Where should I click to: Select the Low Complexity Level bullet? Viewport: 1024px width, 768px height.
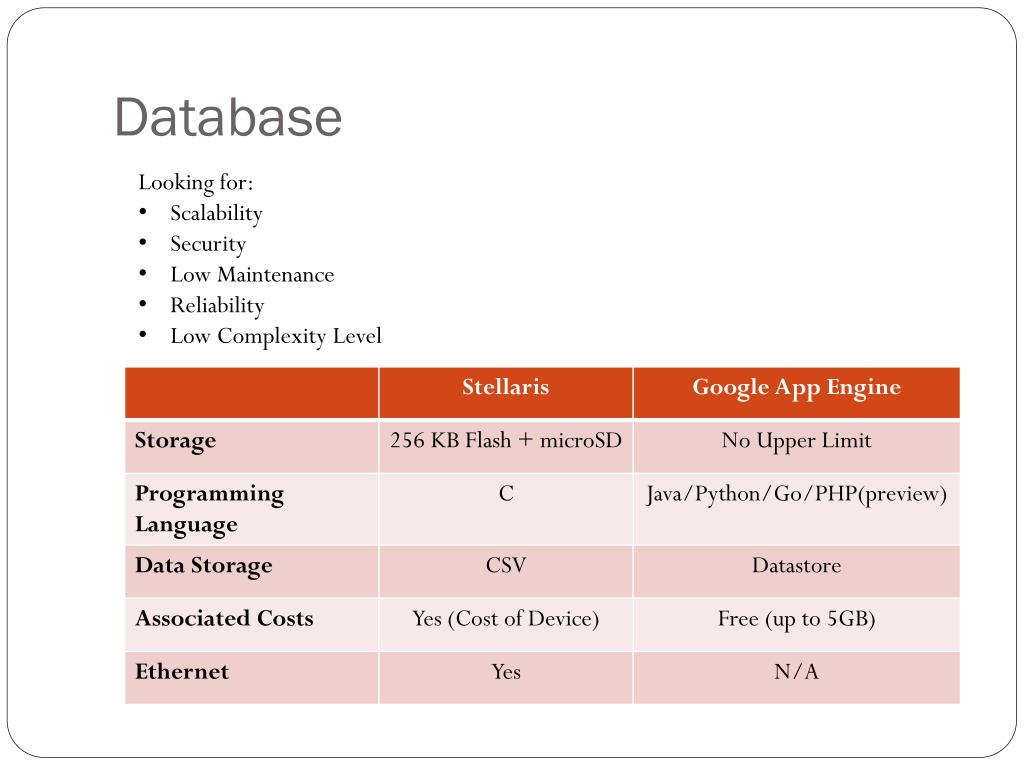pyautogui.click(x=276, y=336)
